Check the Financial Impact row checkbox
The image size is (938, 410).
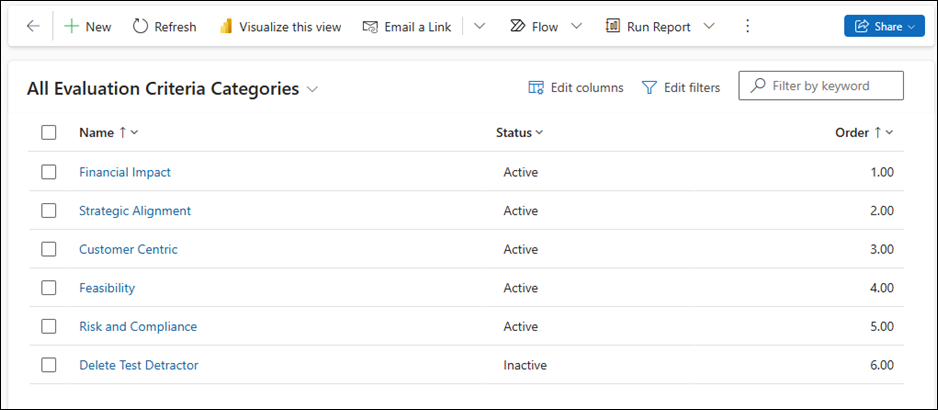click(x=49, y=172)
